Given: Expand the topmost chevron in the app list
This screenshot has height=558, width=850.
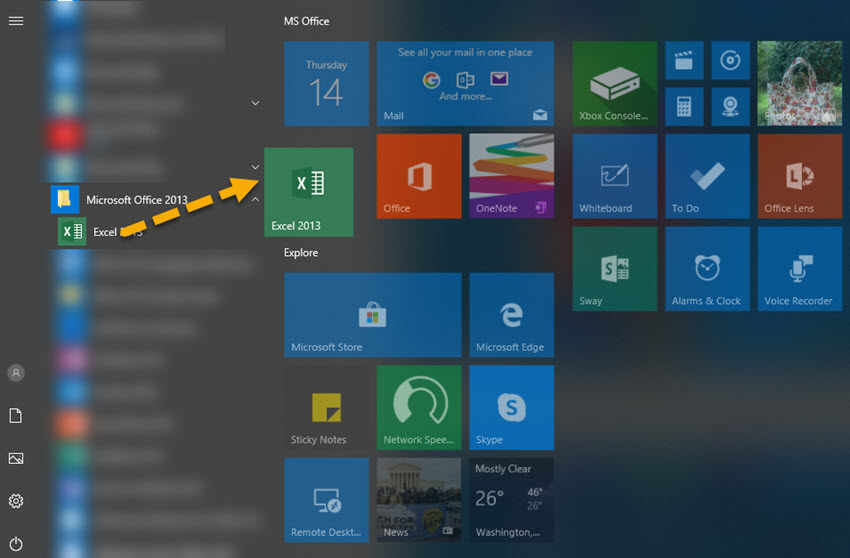Looking at the screenshot, I should [255, 103].
